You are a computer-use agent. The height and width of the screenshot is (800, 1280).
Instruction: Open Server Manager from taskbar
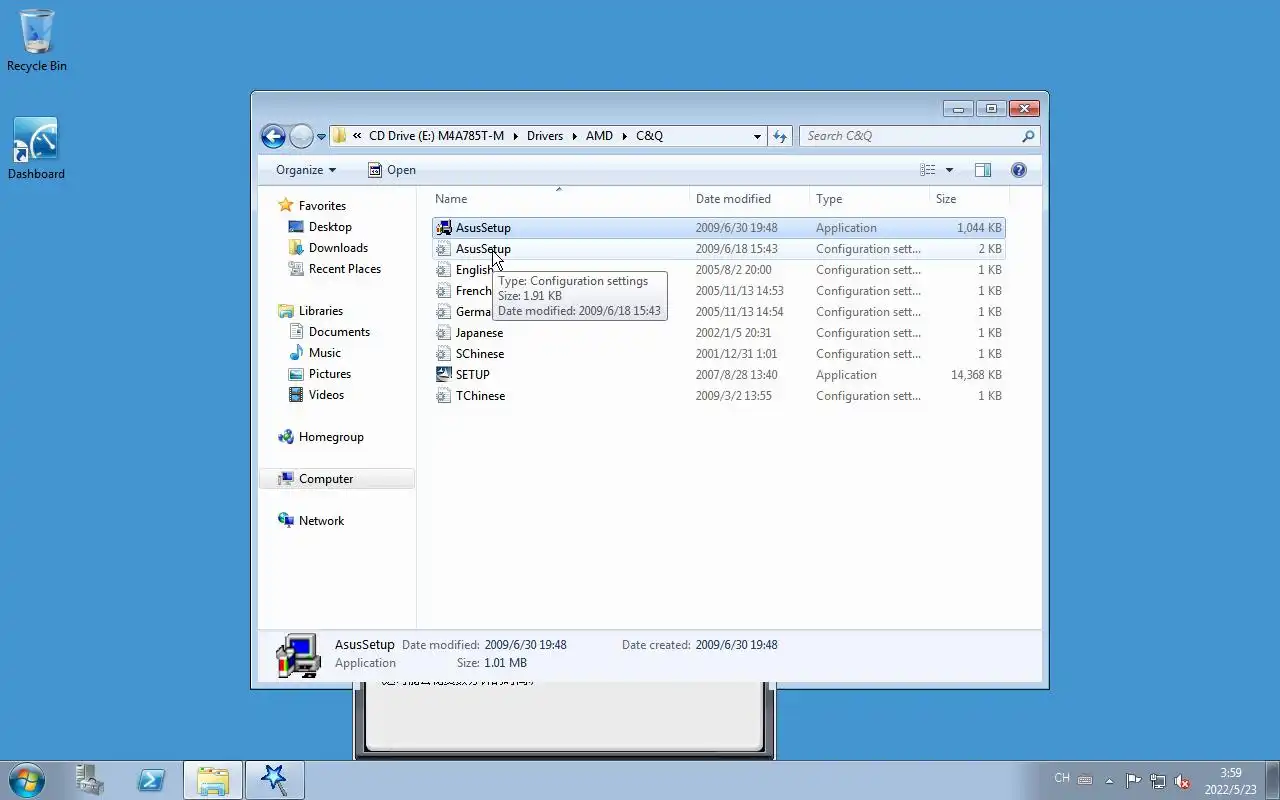click(90, 780)
